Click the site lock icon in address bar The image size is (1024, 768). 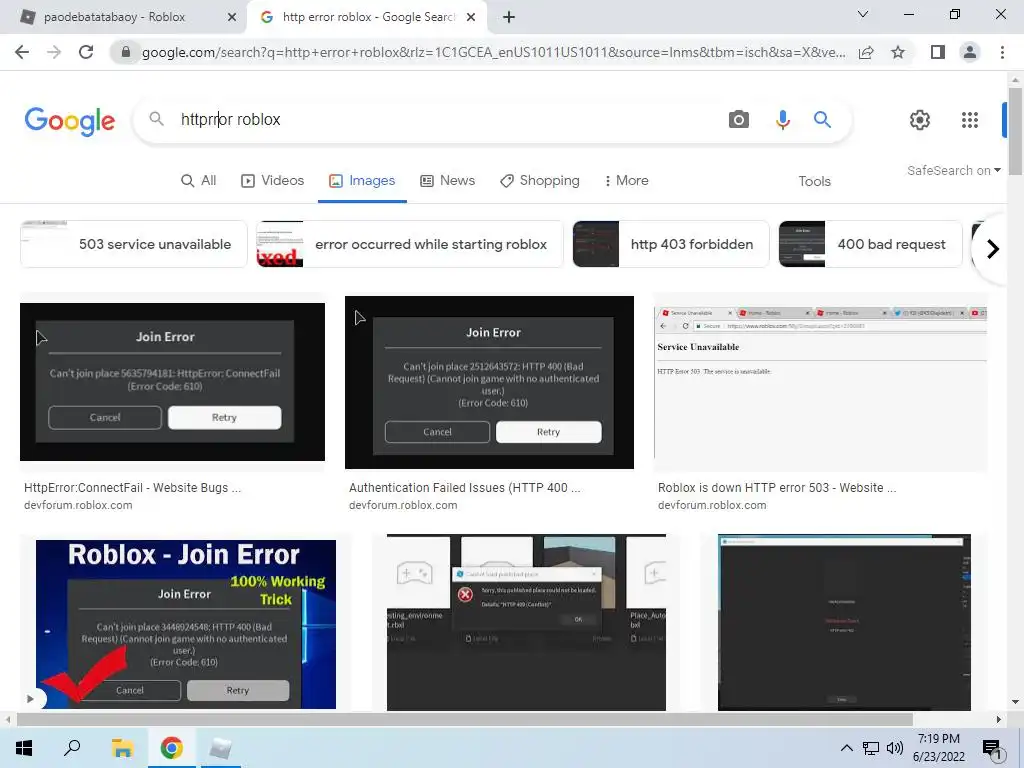(x=125, y=52)
